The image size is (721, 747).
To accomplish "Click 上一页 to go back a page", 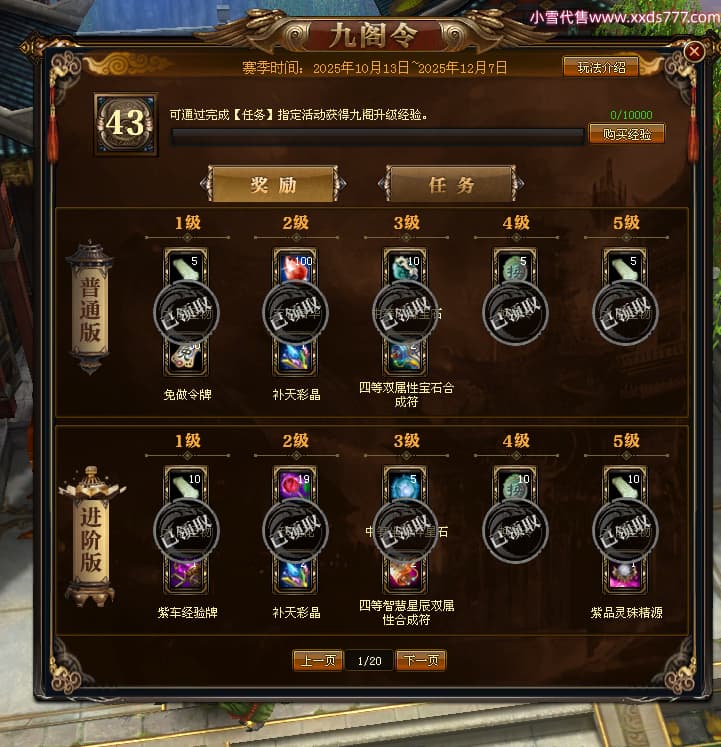I will coord(318,660).
